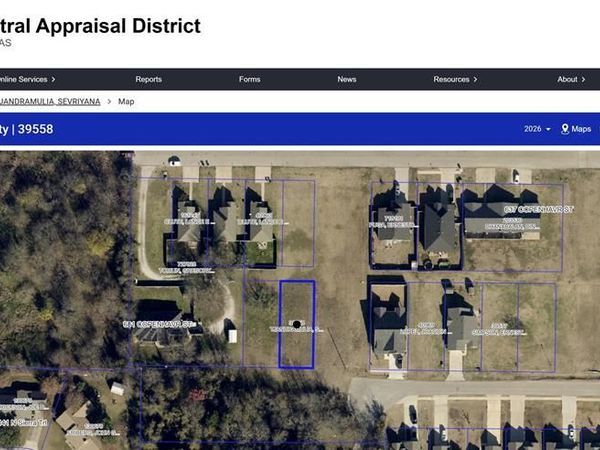Click the Resources chevron arrow
Viewport: 600px width, 450px height.
pyautogui.click(x=475, y=79)
